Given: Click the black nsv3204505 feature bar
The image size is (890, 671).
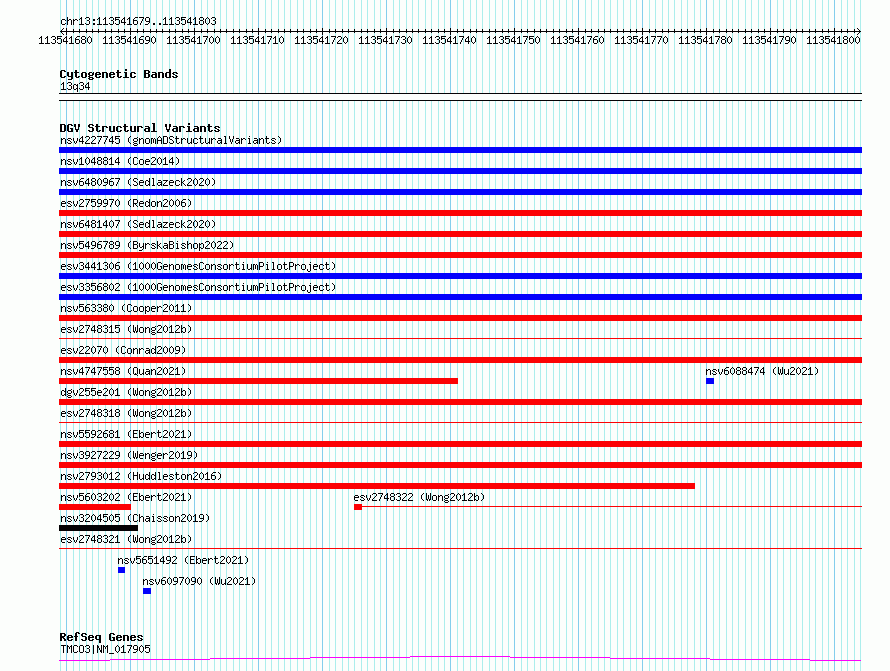Looking at the screenshot, I should (x=99, y=528).
